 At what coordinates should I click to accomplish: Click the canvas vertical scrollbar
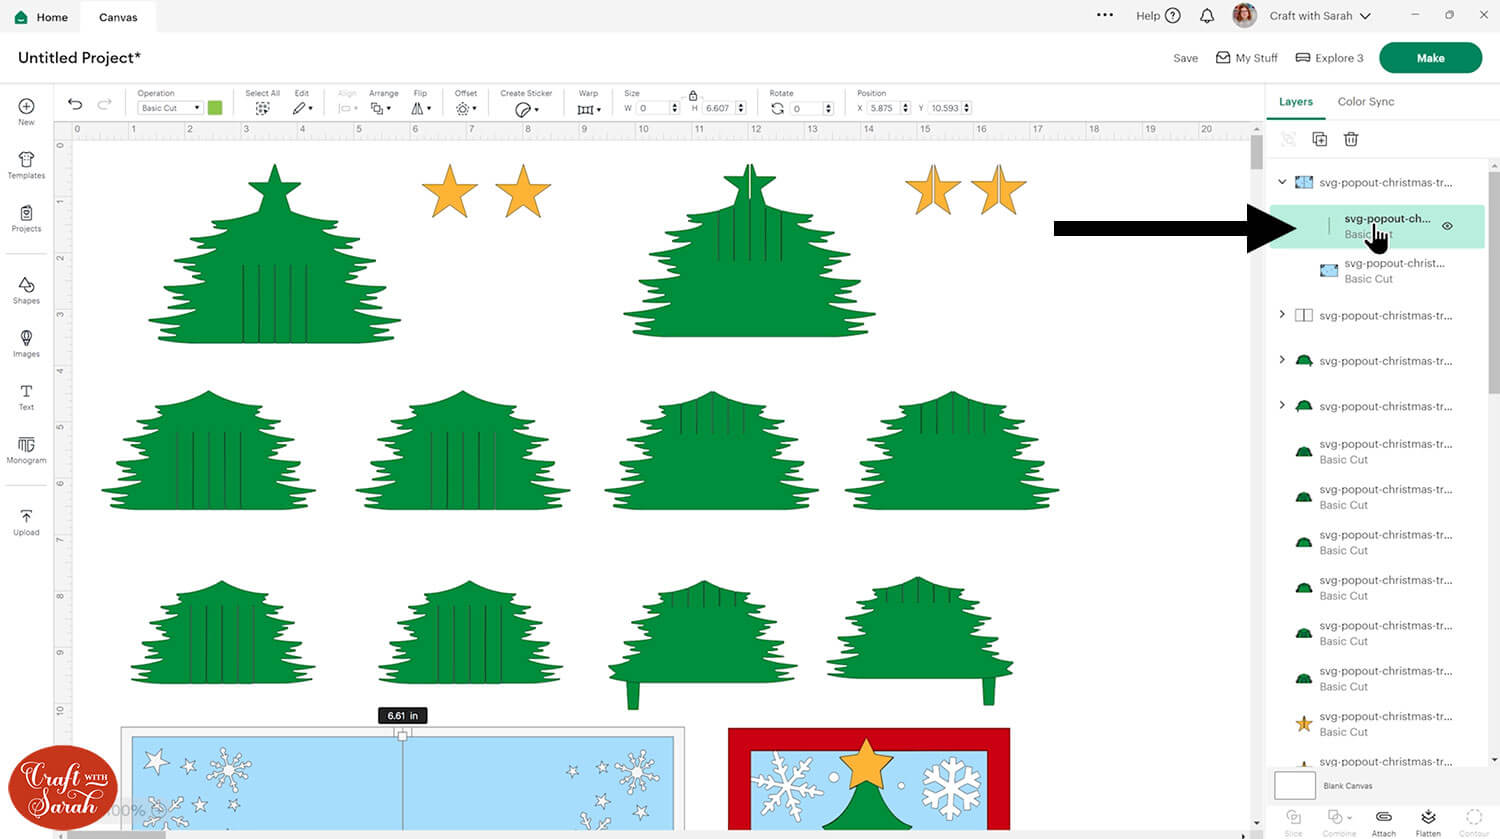coord(1256,153)
